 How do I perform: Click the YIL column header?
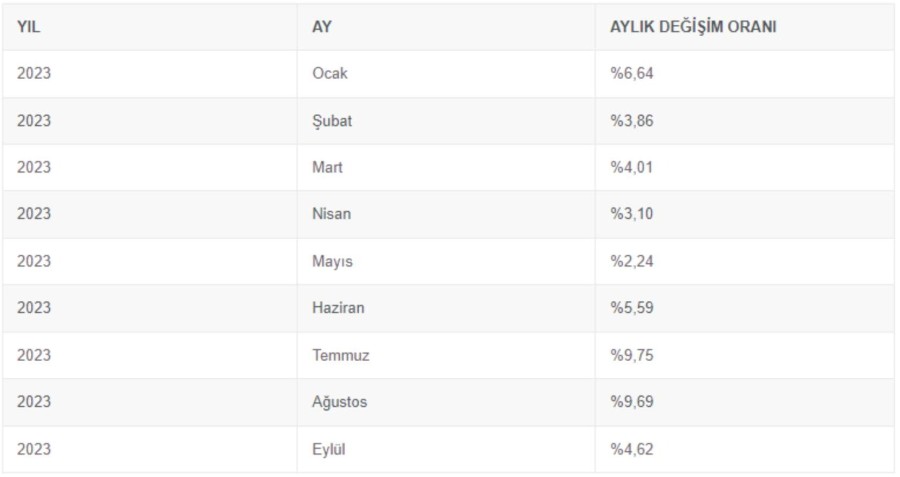(28, 27)
